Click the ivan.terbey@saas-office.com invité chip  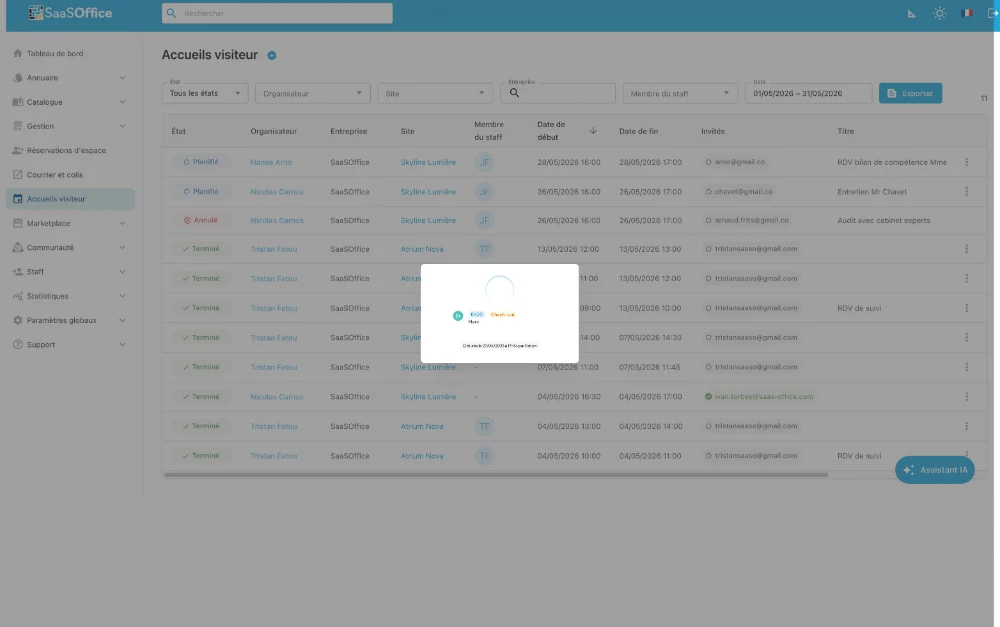coord(759,397)
